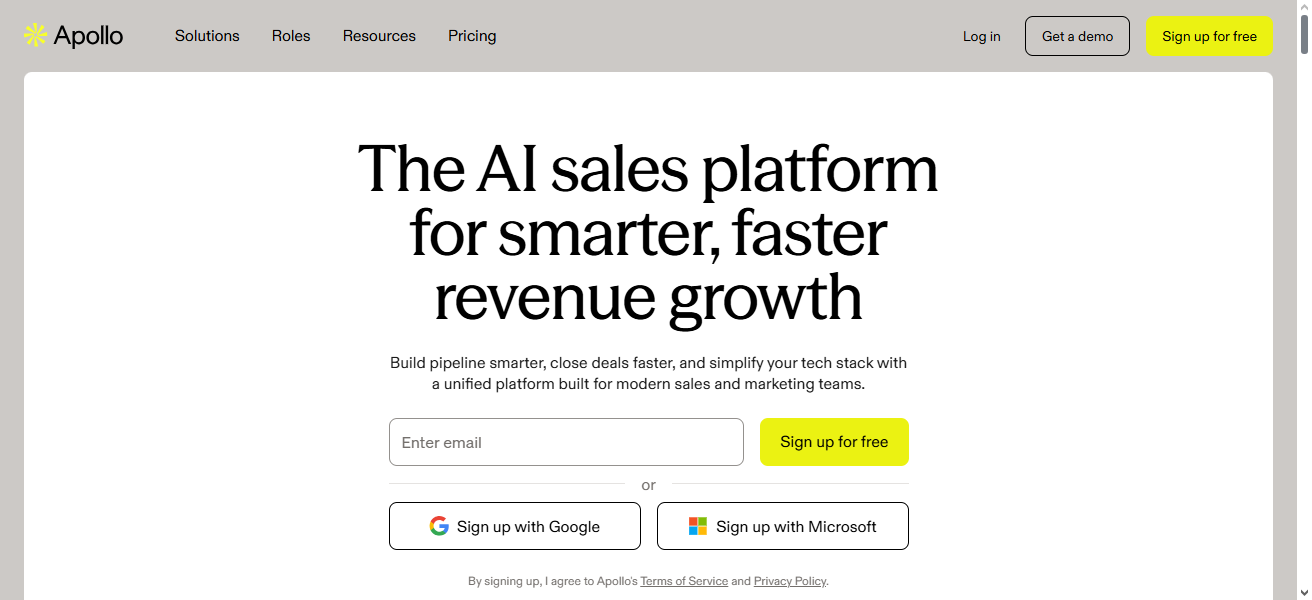Image resolution: width=1312 pixels, height=600 pixels.
Task: Click the Get a demo button
Action: 1077,35
